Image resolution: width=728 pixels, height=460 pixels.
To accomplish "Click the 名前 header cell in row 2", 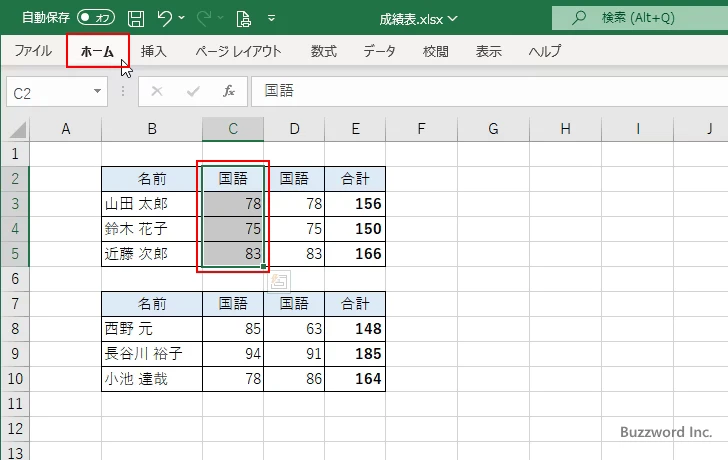I will pyautogui.click(x=152, y=179).
